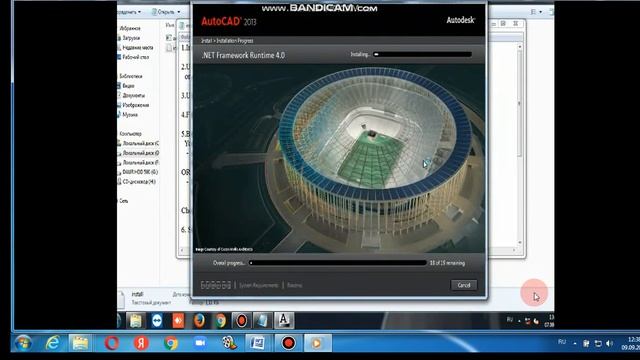Open volume control in system tray
Screen dimensions: 640x360
[x=609, y=344]
